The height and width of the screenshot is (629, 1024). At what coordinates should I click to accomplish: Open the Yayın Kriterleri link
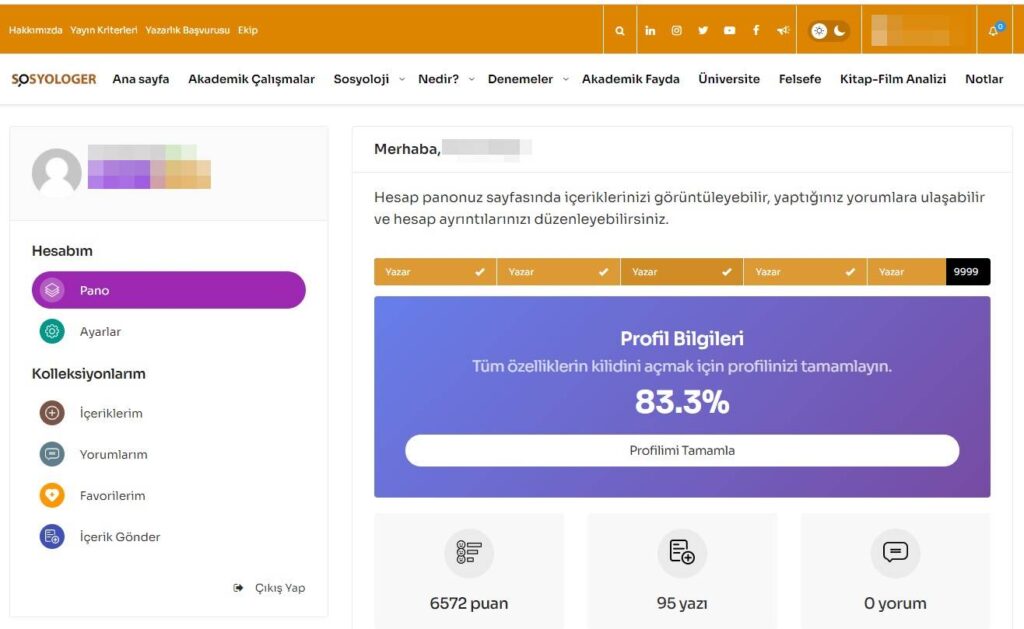(x=104, y=30)
